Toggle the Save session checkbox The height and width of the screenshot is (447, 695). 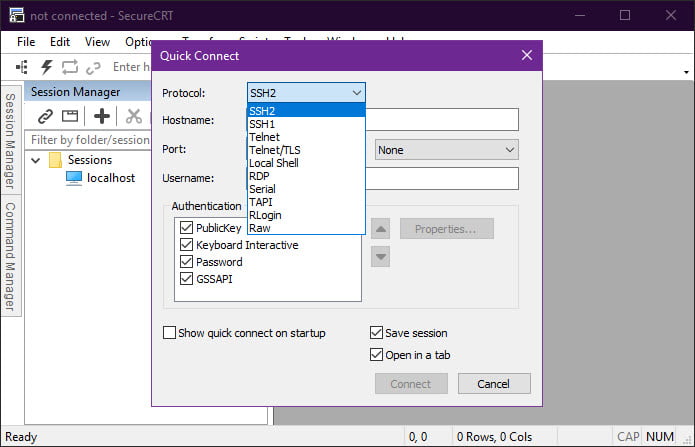tap(376, 333)
